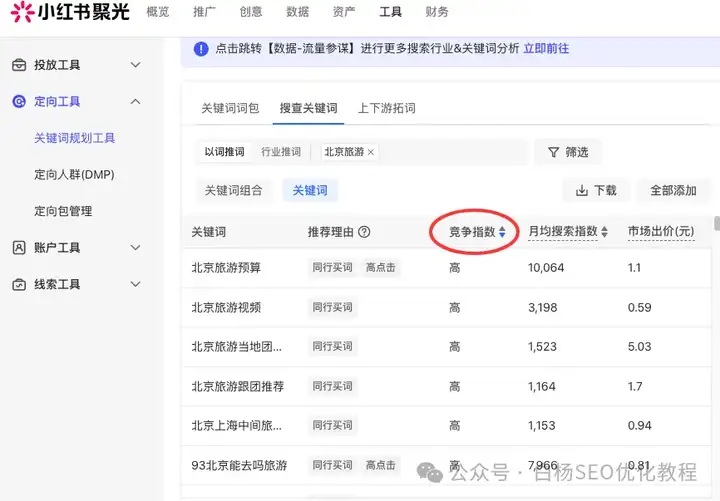Follow the 立即前往 link
The image size is (720, 501).
click(546, 49)
